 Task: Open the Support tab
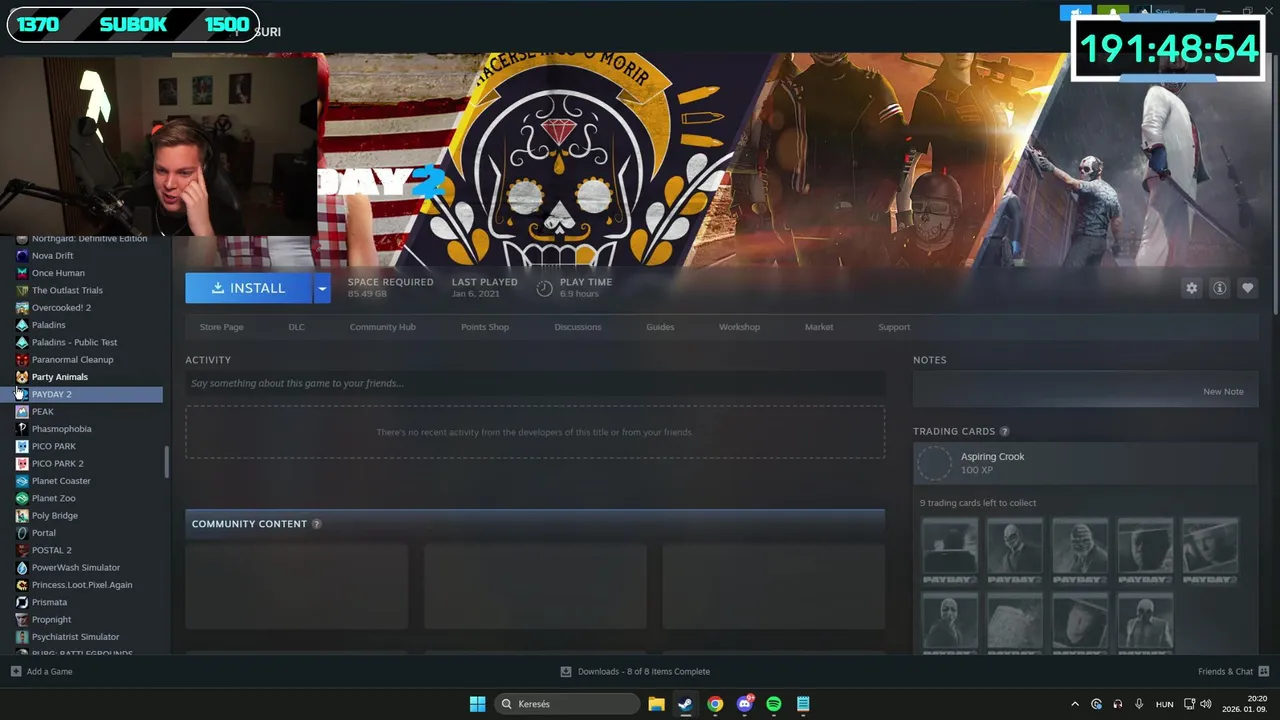click(x=894, y=327)
